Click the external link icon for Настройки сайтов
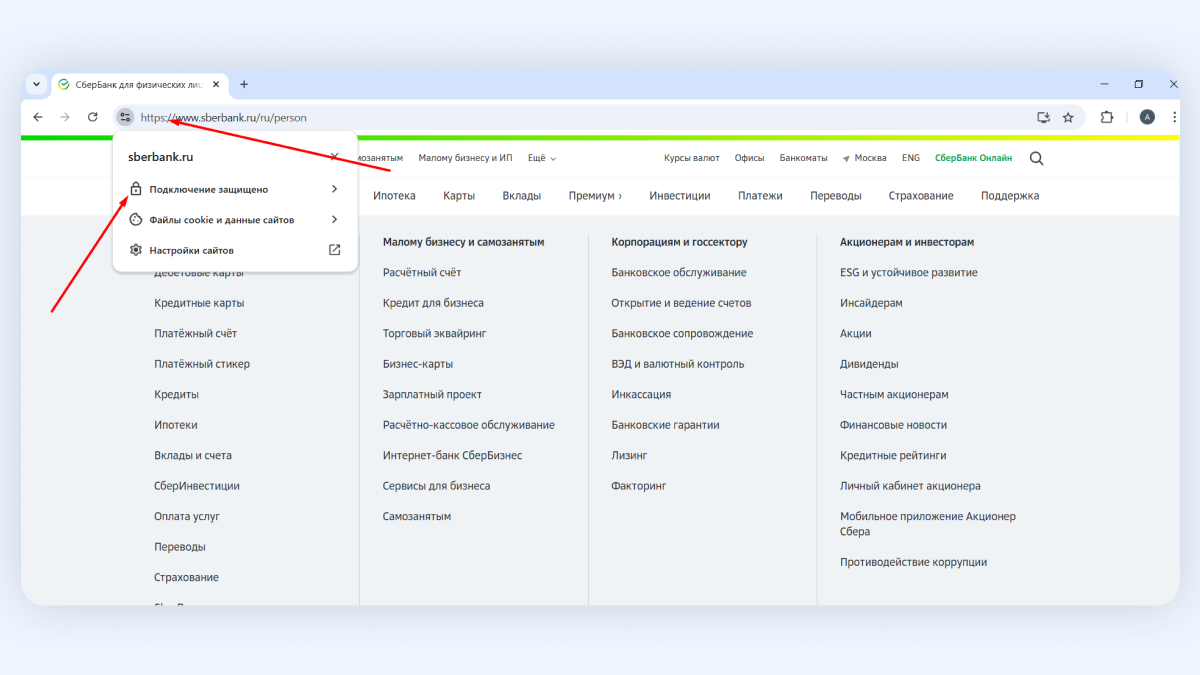1200x675 pixels. coord(335,250)
